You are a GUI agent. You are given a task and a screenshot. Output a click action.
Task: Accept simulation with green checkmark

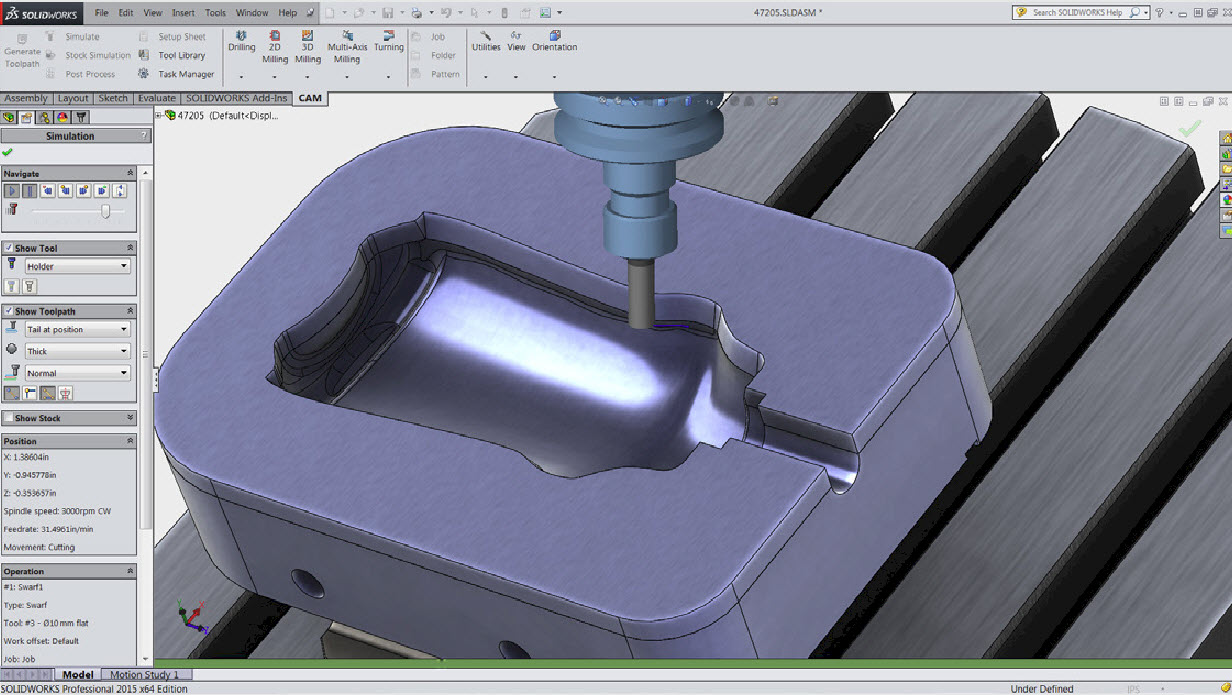pyautogui.click(x=8, y=152)
